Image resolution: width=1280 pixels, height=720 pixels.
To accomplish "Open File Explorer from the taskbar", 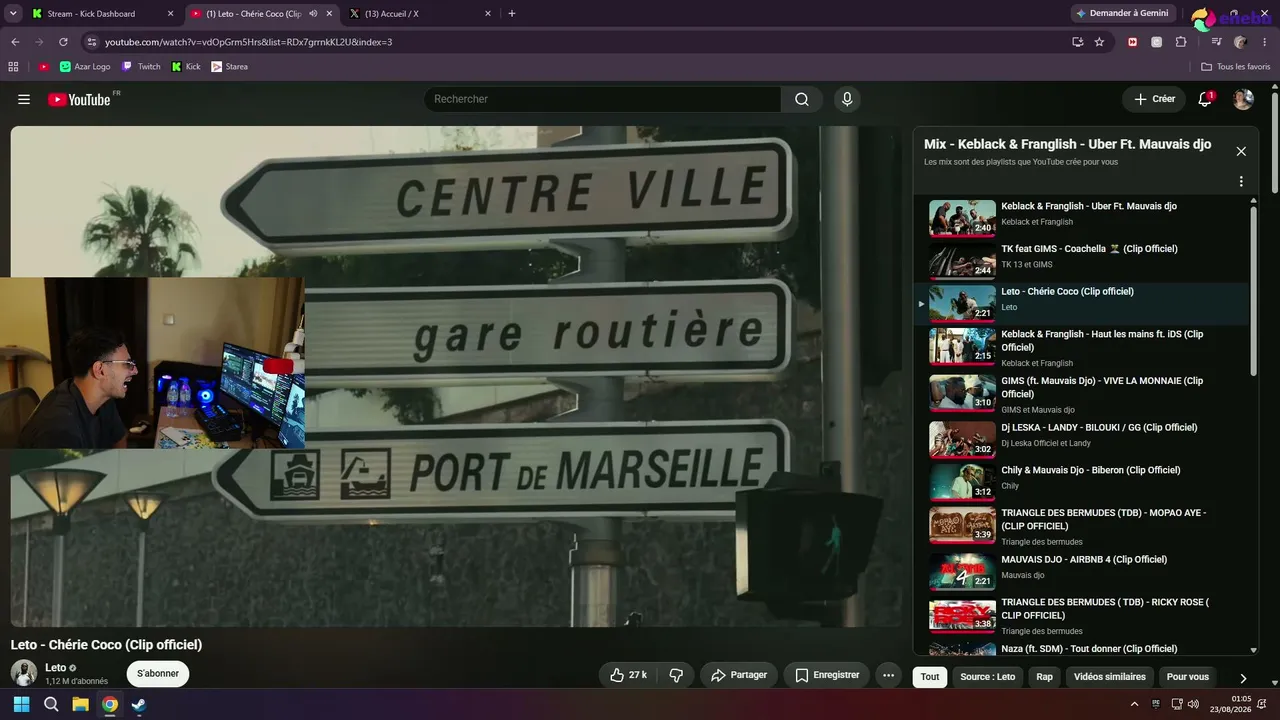I will 80,704.
